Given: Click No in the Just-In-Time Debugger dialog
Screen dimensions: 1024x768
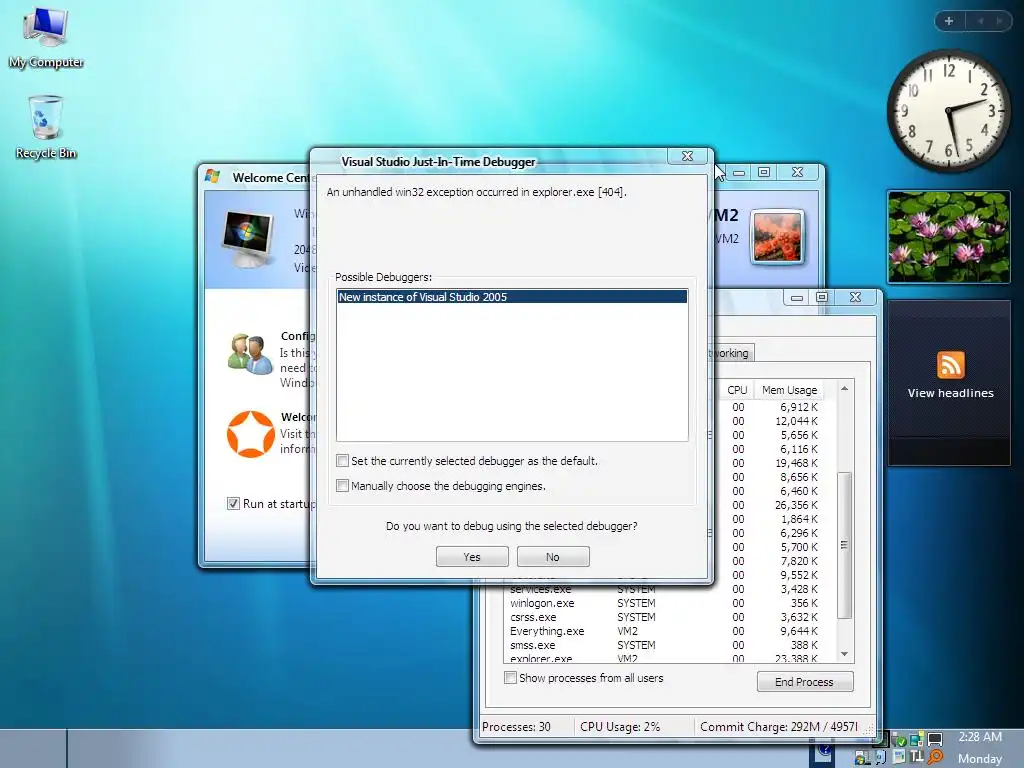Looking at the screenshot, I should tap(553, 556).
